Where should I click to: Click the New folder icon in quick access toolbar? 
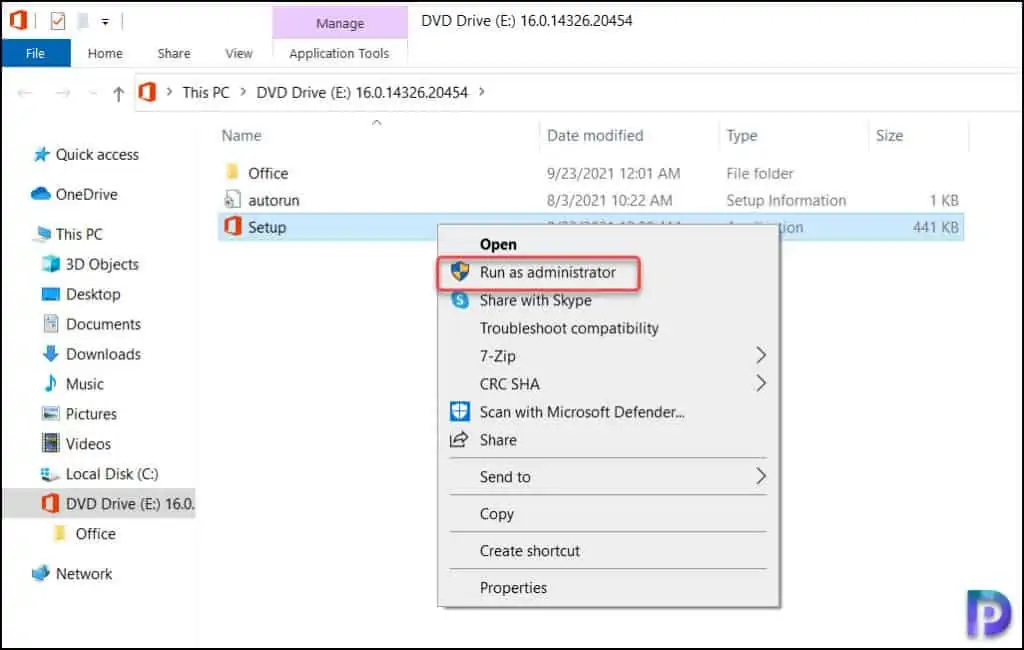[83, 21]
